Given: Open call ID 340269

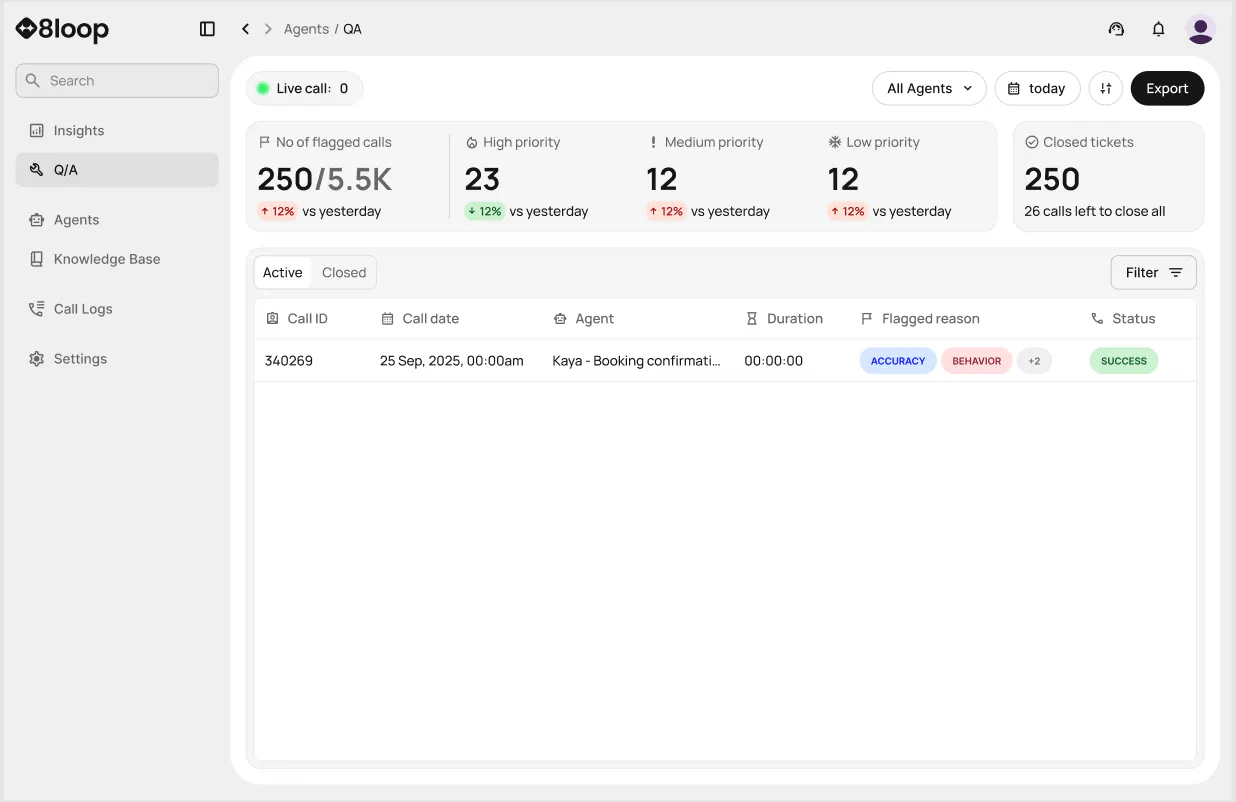Looking at the screenshot, I should [x=289, y=360].
